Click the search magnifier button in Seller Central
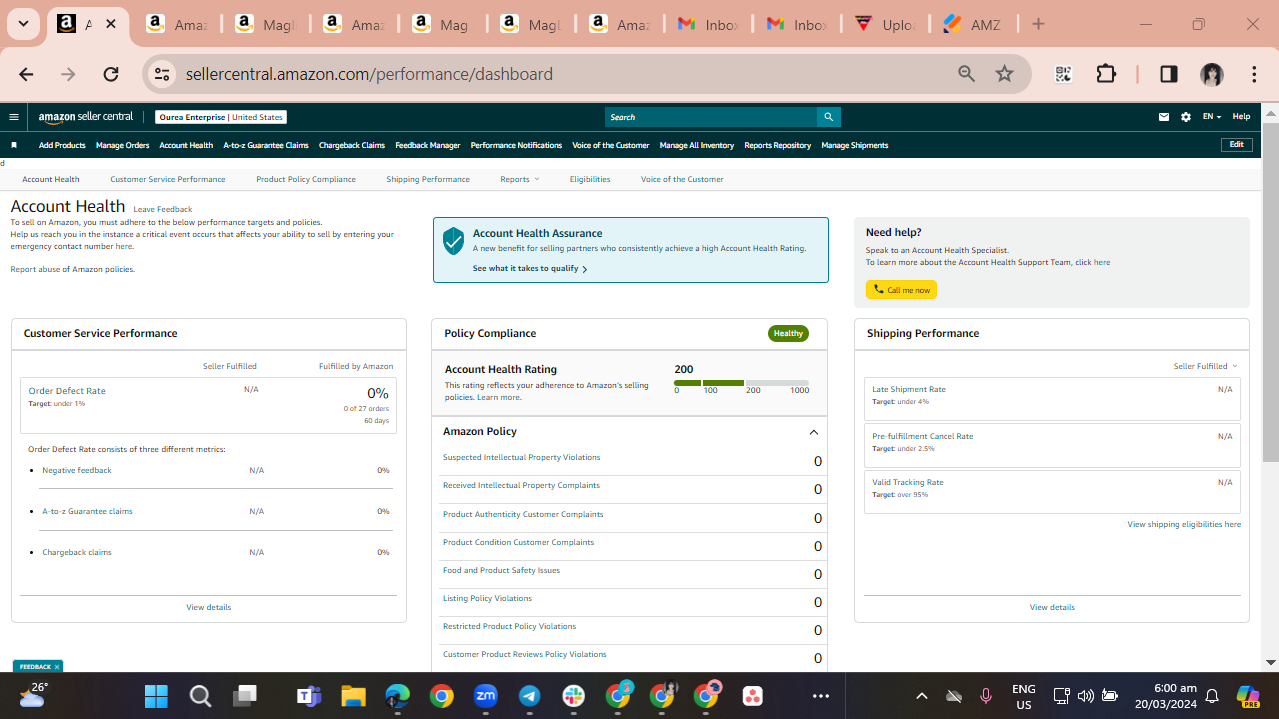Viewport: 1279px width, 719px height. tap(828, 117)
